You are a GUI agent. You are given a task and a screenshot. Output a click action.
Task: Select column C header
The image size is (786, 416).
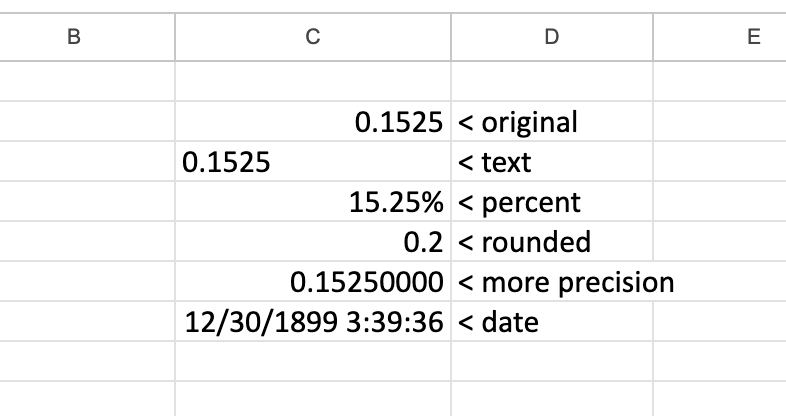point(313,38)
